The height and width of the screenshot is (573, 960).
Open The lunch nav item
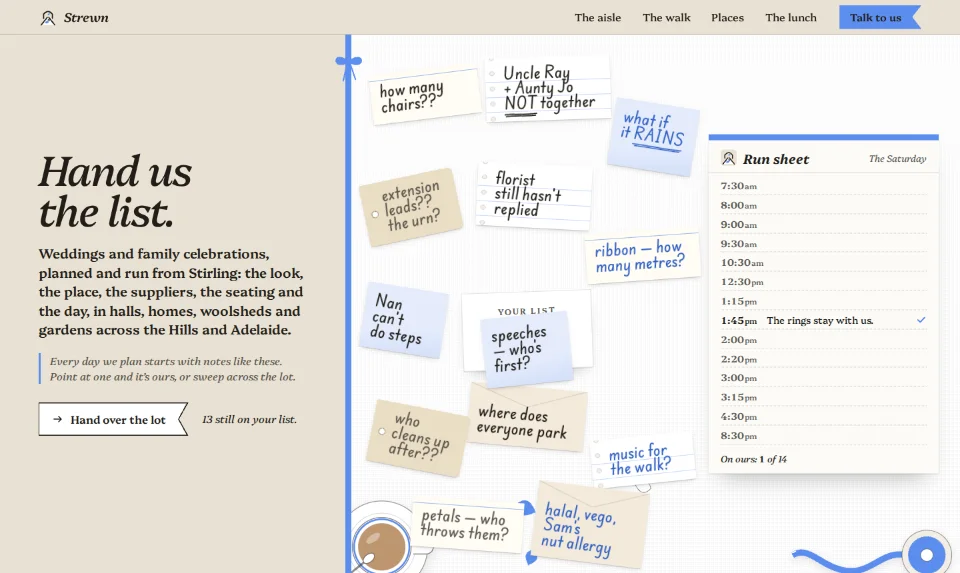(x=790, y=18)
